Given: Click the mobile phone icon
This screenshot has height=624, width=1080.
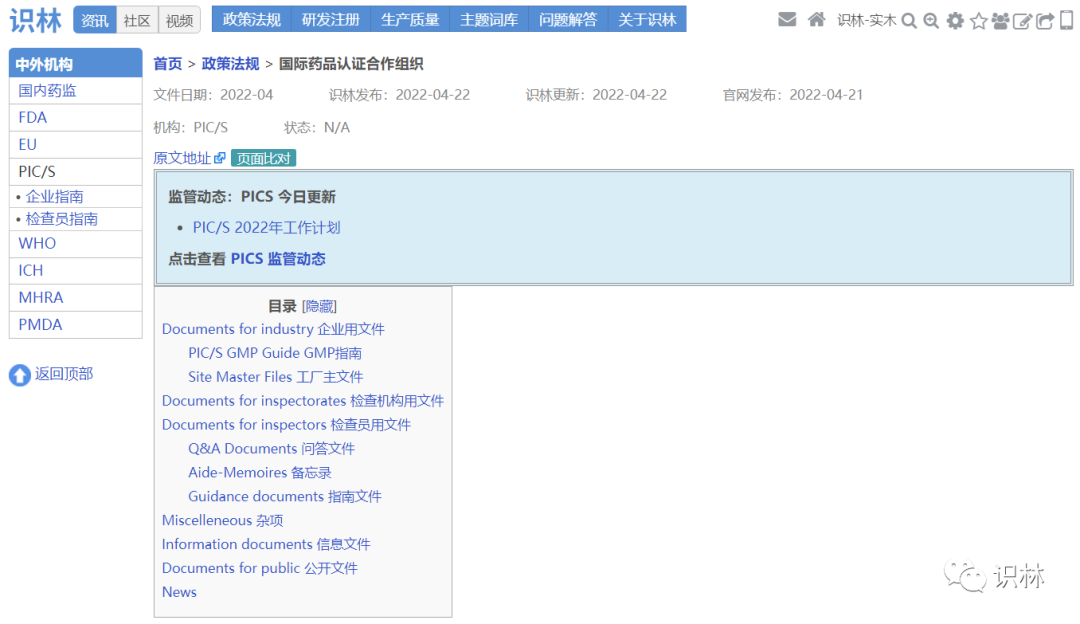Looking at the screenshot, I should 1066,21.
